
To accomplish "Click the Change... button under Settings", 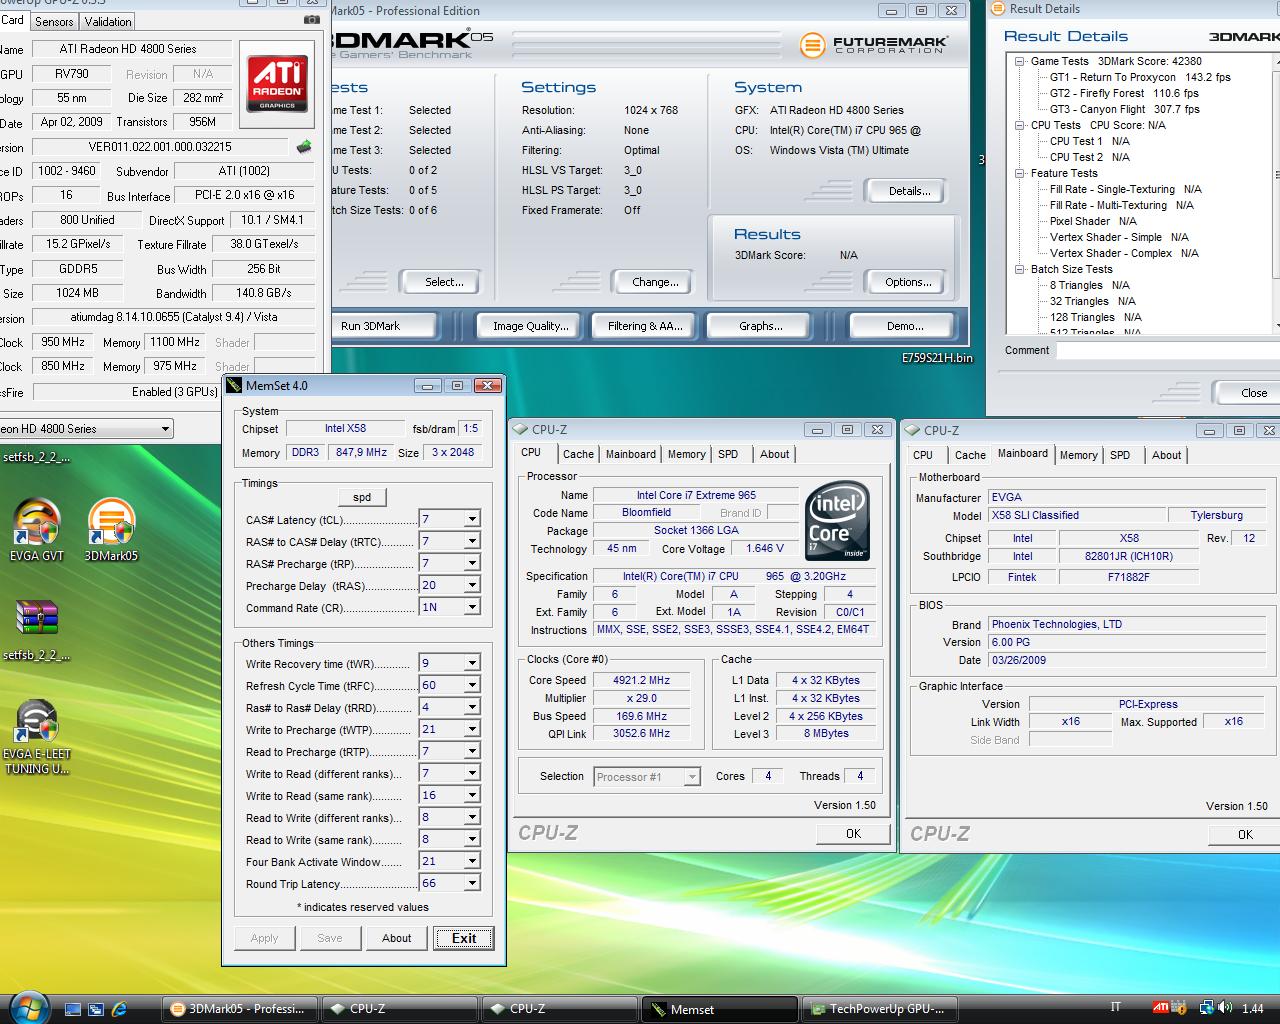I will click(655, 282).
